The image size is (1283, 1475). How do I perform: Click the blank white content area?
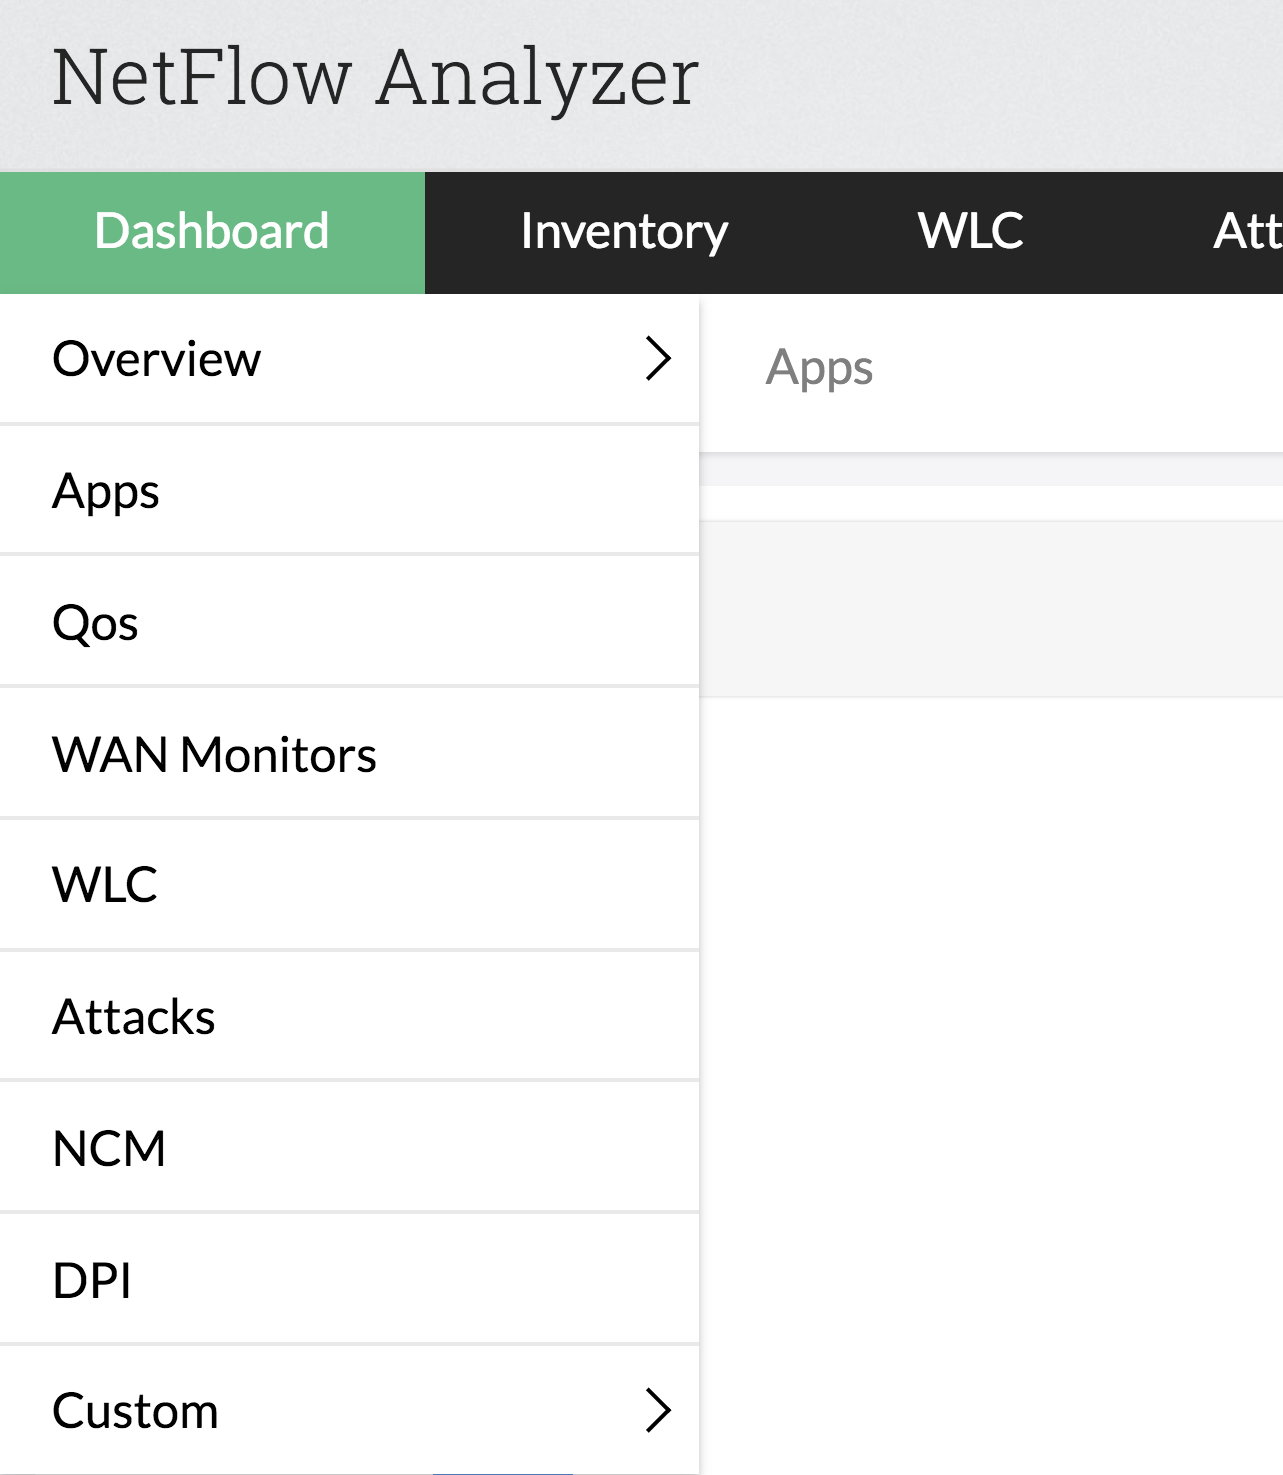(991, 1085)
